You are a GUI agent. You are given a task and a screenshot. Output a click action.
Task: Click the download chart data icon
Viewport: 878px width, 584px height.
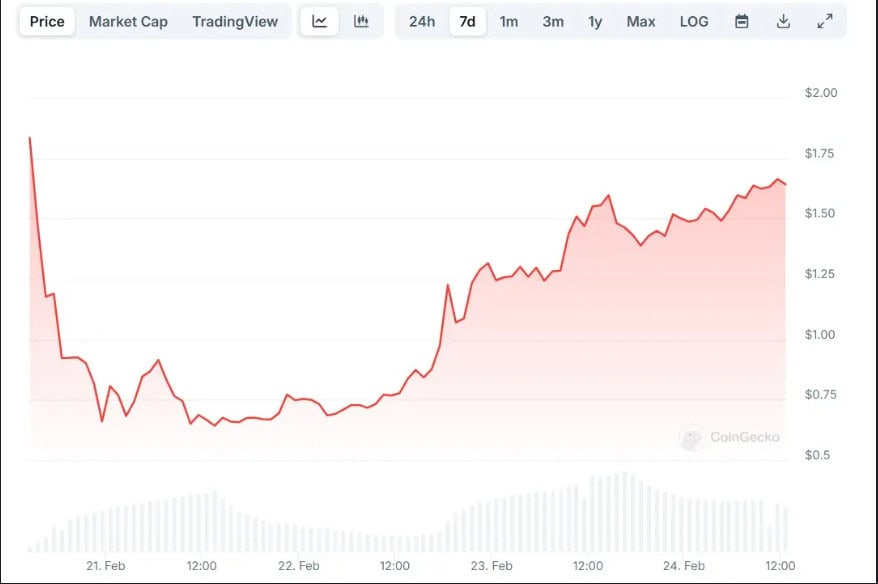coord(784,21)
